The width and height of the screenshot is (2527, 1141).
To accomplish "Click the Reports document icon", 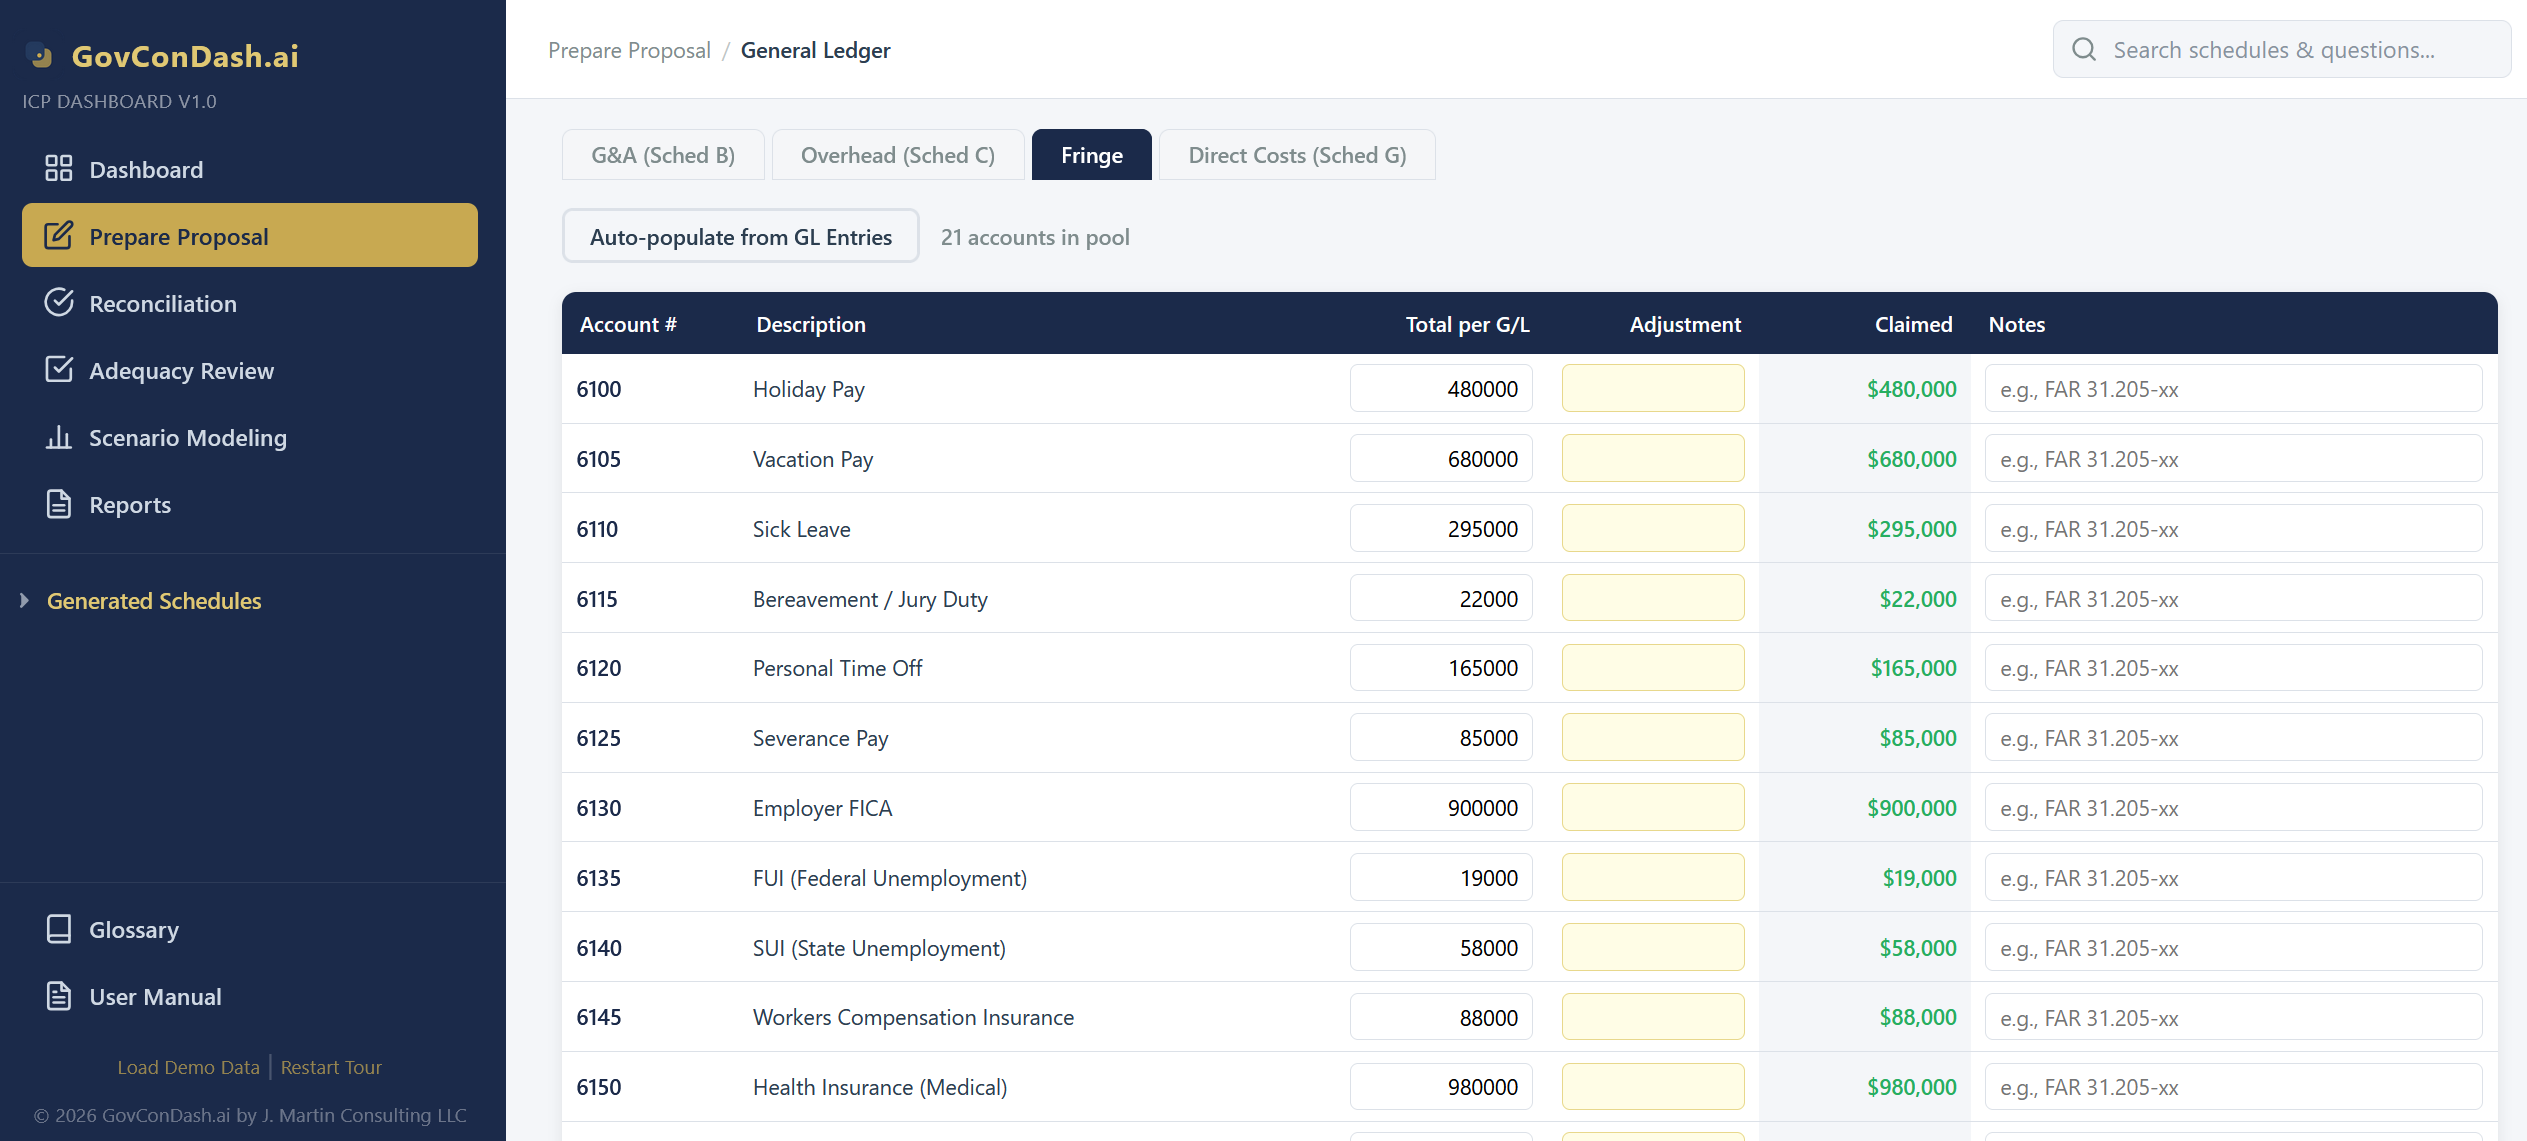I will 59,504.
